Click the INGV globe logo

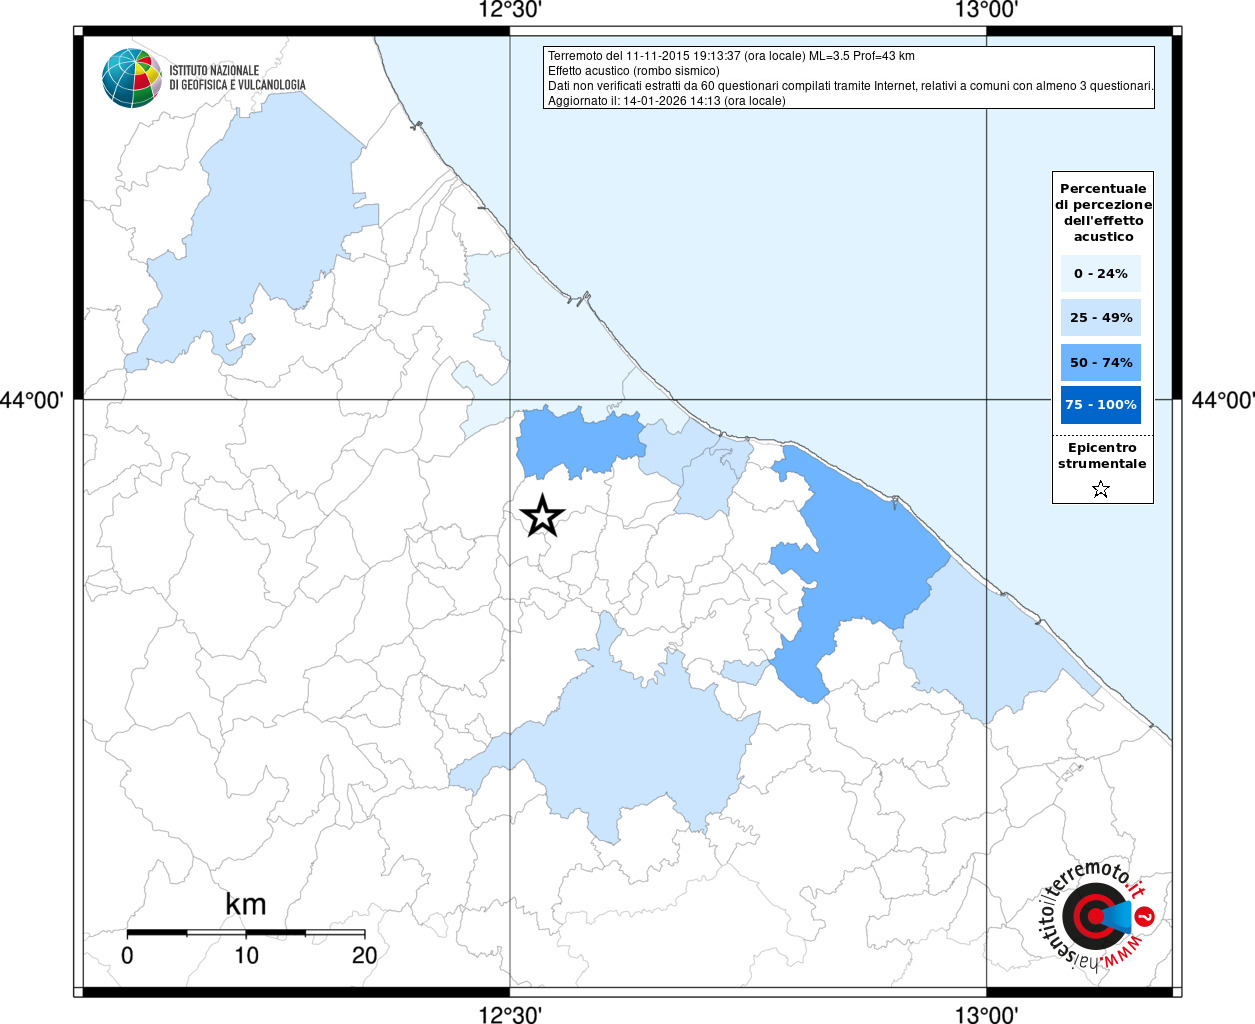(x=132, y=78)
